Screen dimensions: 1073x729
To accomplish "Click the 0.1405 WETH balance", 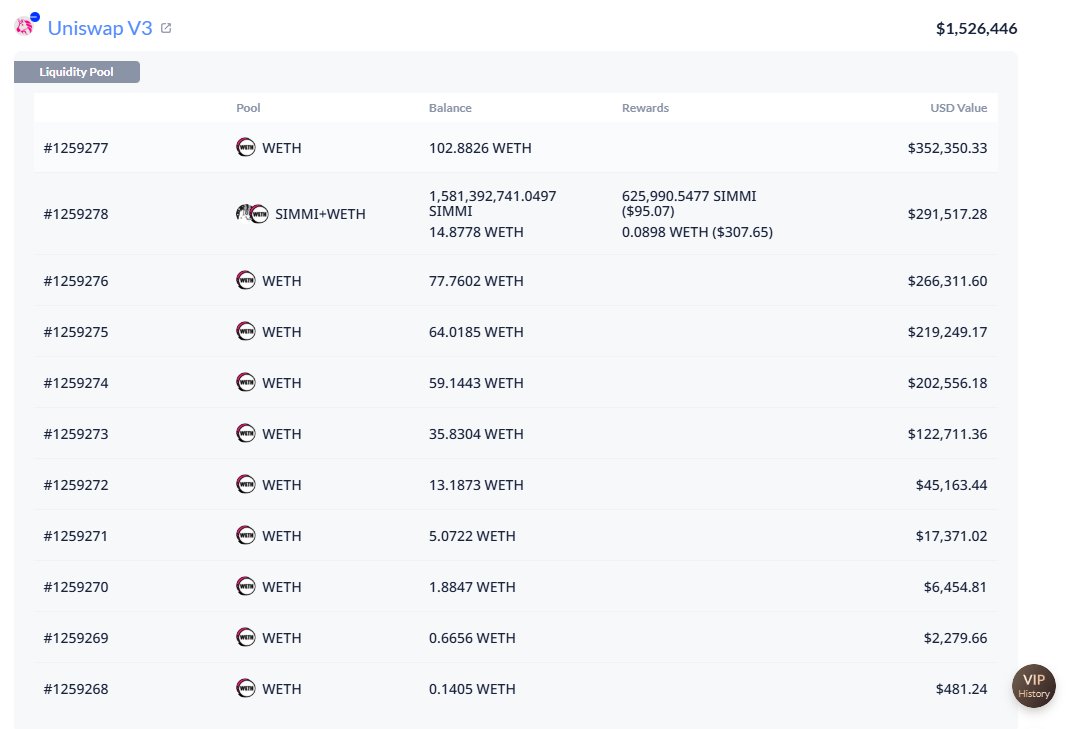I will (x=472, y=689).
